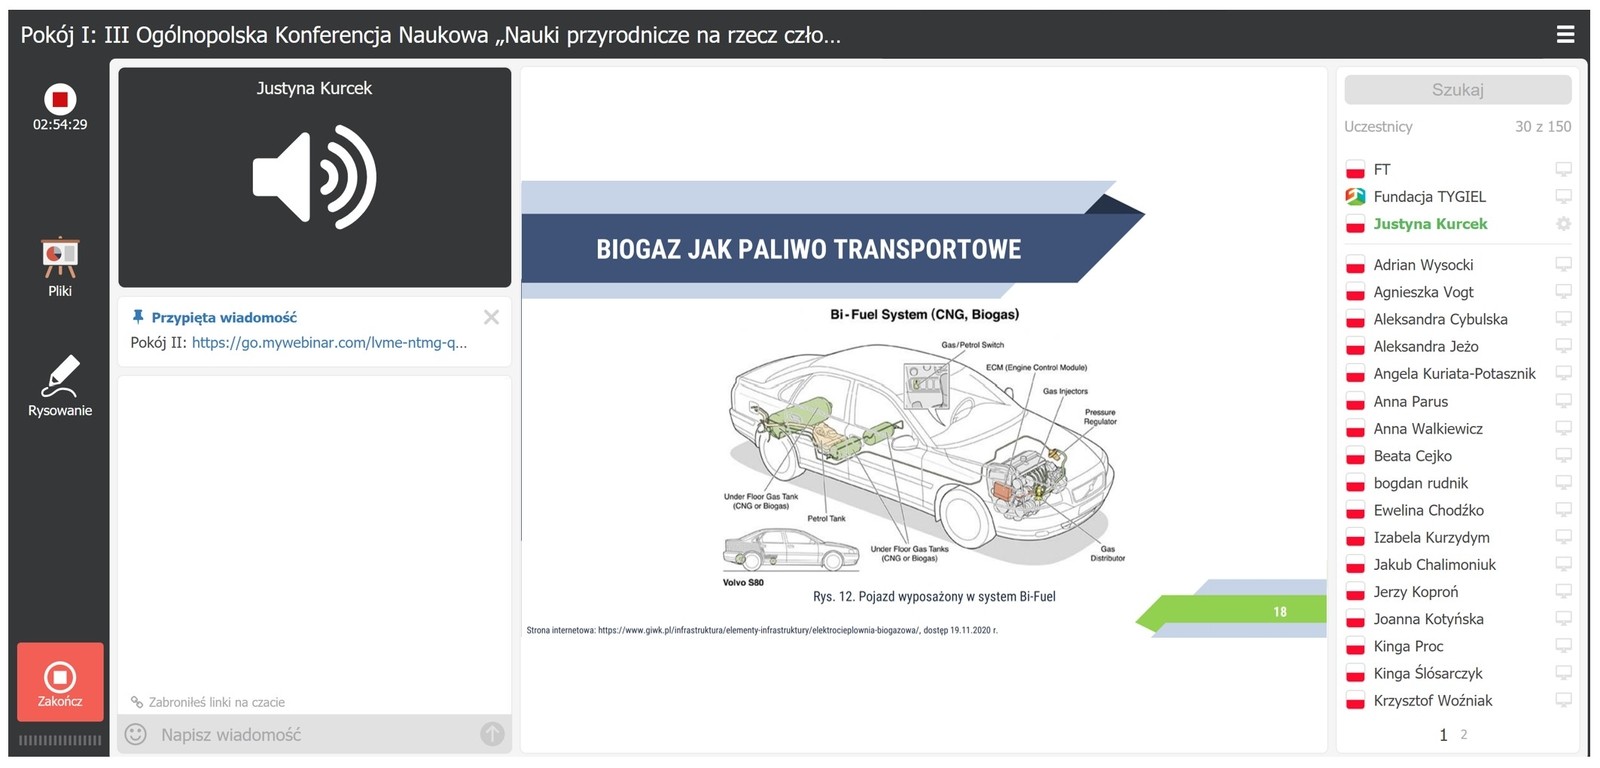Viewport: 1600px width, 768px height.
Task: Stop the recording with the red button
Action: click(x=60, y=99)
